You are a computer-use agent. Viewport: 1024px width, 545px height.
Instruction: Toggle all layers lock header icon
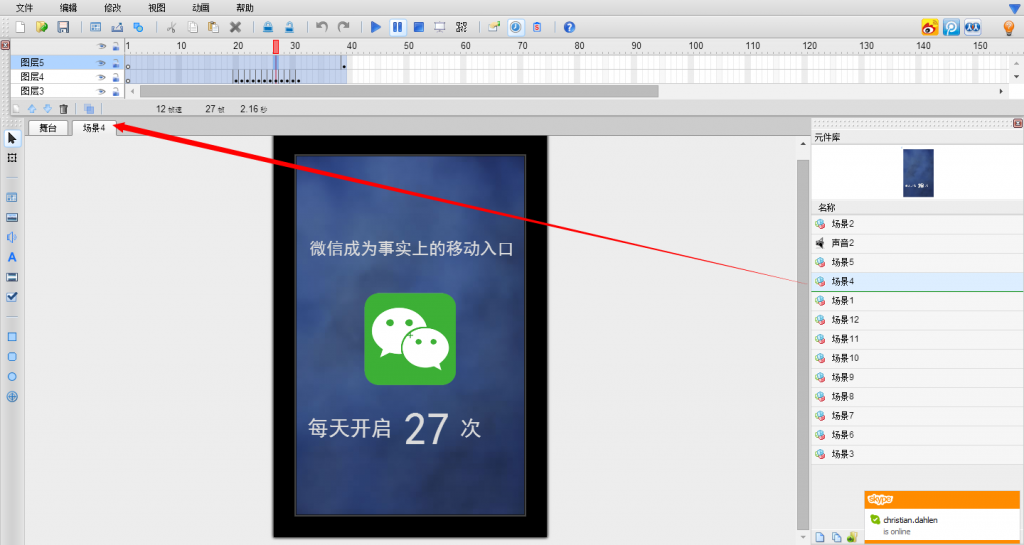tap(116, 46)
